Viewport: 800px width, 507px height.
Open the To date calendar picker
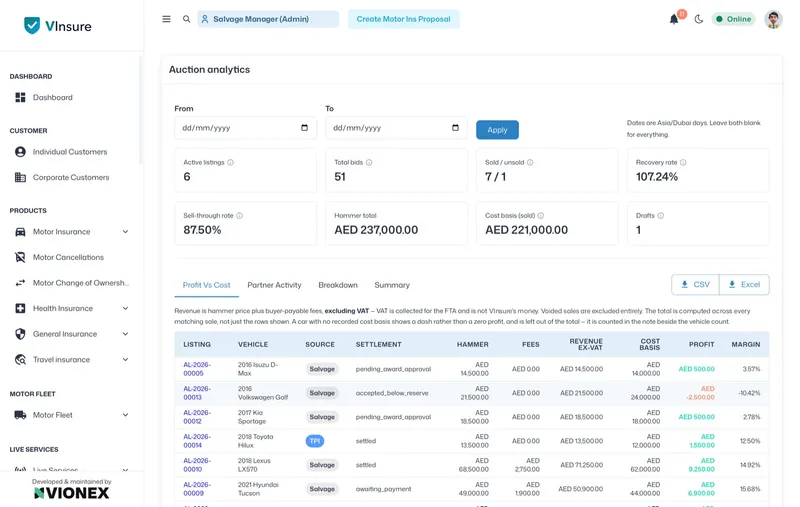point(456,128)
